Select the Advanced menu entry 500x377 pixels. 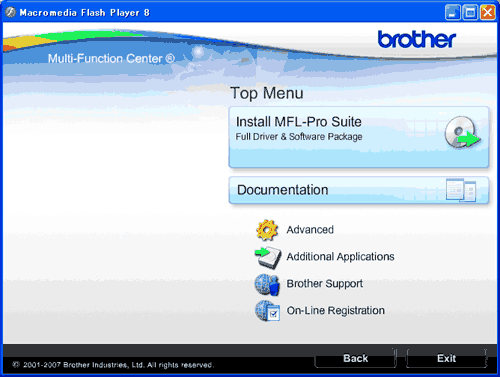(x=310, y=230)
